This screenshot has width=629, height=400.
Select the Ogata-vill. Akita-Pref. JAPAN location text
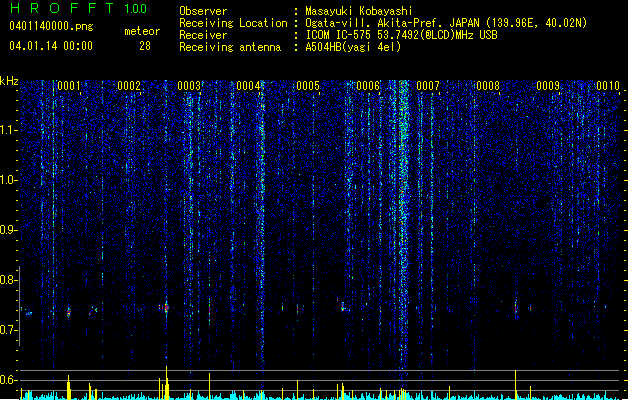coord(446,23)
